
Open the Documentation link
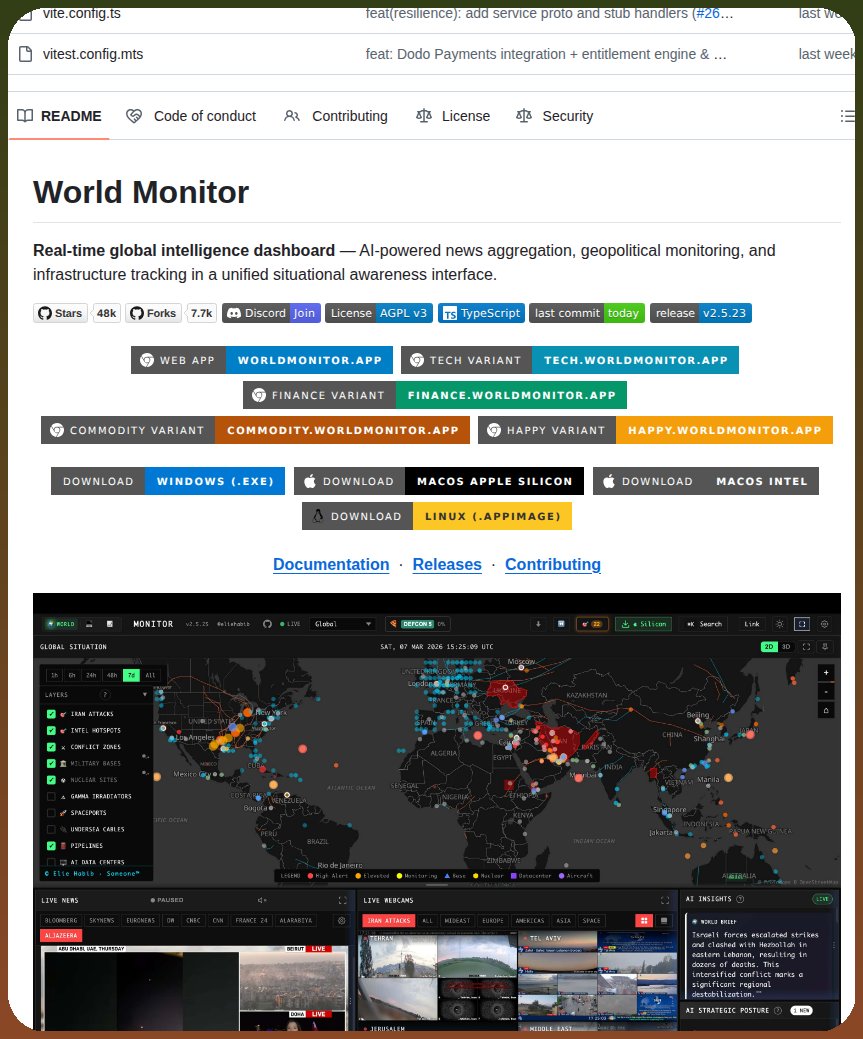click(x=331, y=564)
